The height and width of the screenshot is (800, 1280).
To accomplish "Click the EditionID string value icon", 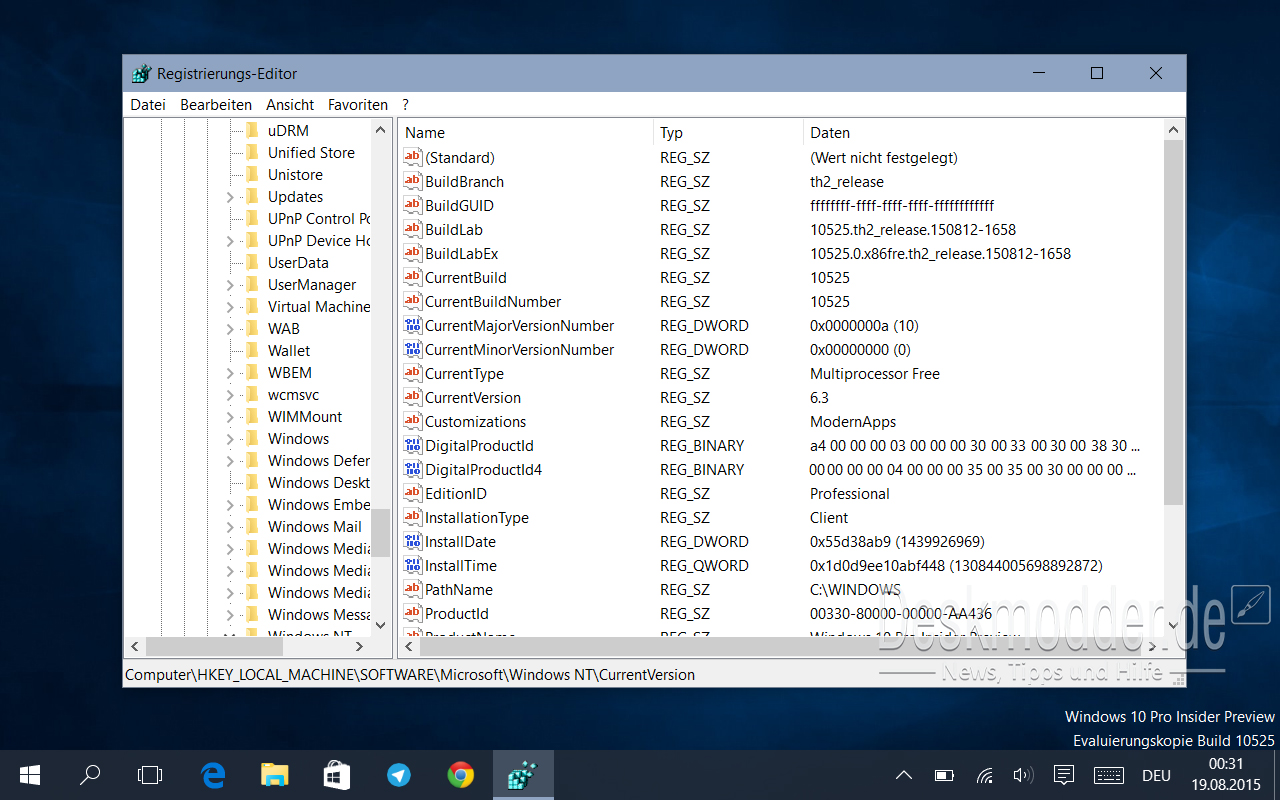I will (x=413, y=493).
